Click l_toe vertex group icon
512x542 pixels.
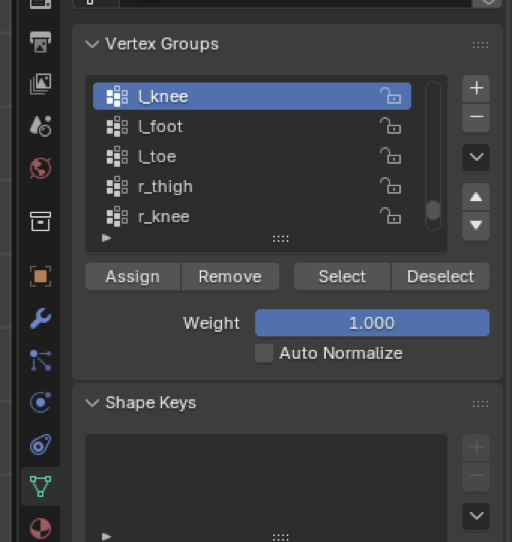pos(117,156)
